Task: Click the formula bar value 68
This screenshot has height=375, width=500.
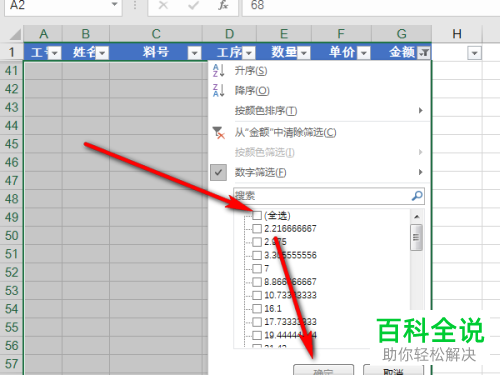Action: [x=257, y=5]
